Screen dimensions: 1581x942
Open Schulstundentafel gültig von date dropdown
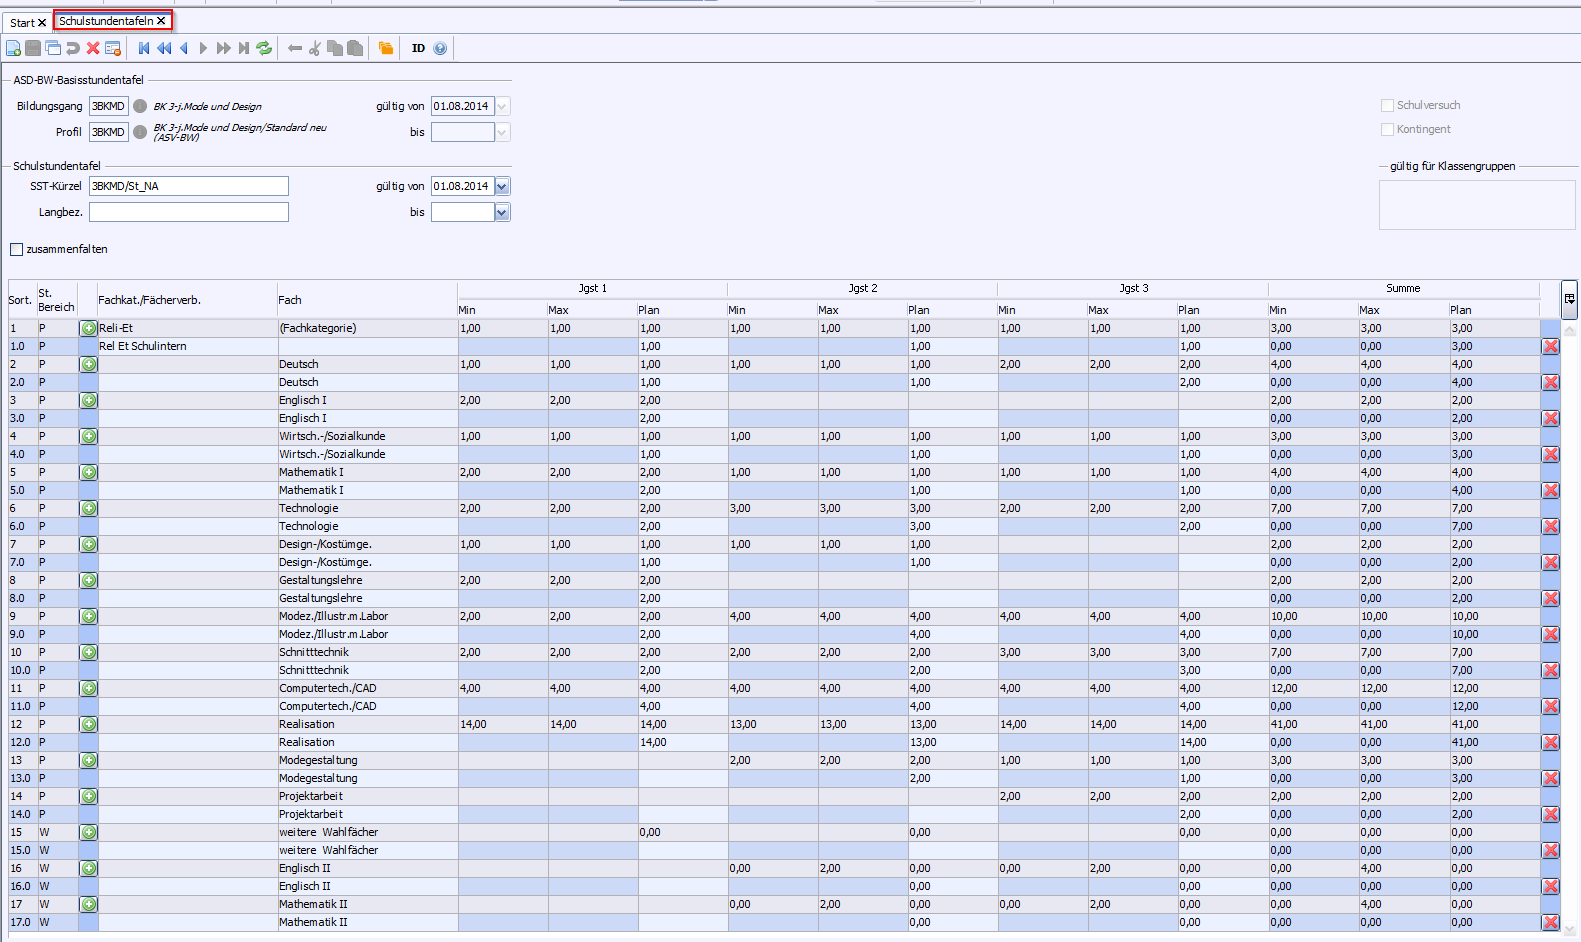pos(502,186)
